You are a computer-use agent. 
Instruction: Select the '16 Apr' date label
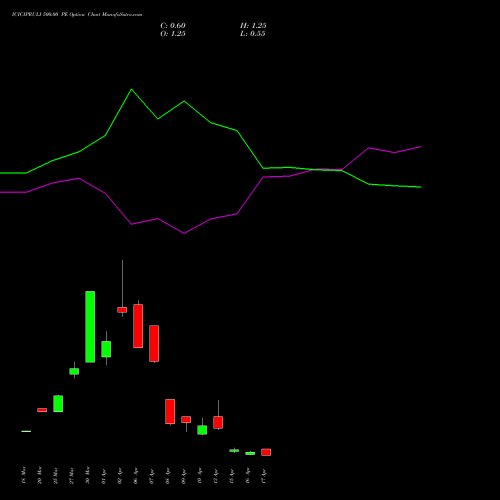click(248, 475)
